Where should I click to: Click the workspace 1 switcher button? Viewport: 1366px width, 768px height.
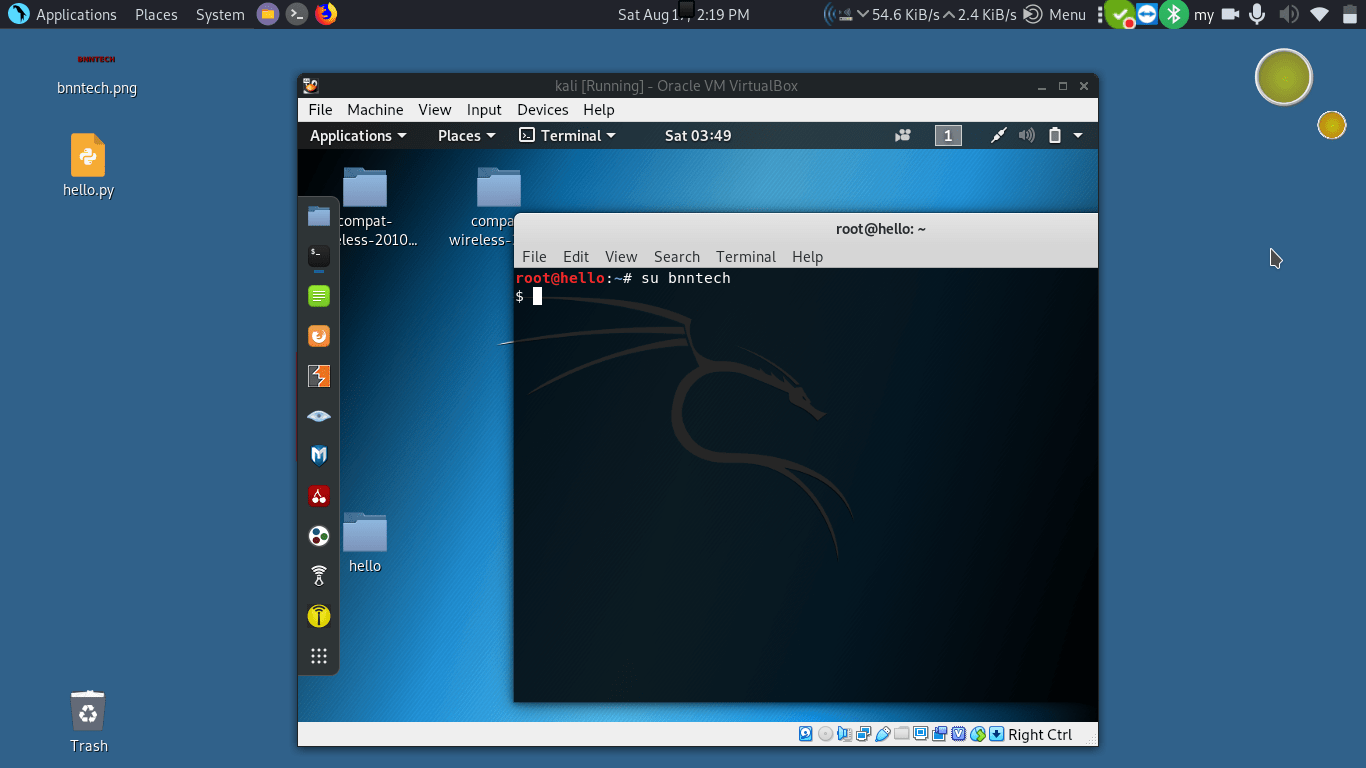tap(948, 136)
